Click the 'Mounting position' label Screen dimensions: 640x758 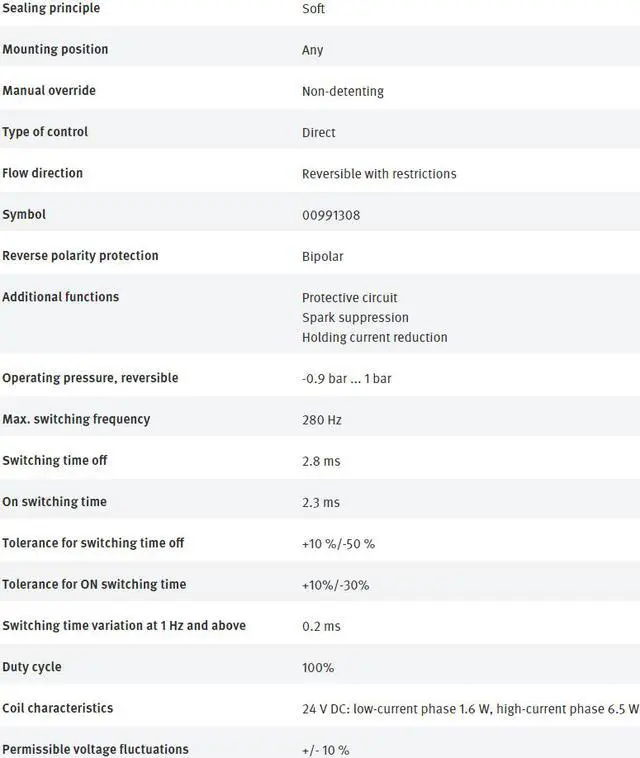(55, 49)
